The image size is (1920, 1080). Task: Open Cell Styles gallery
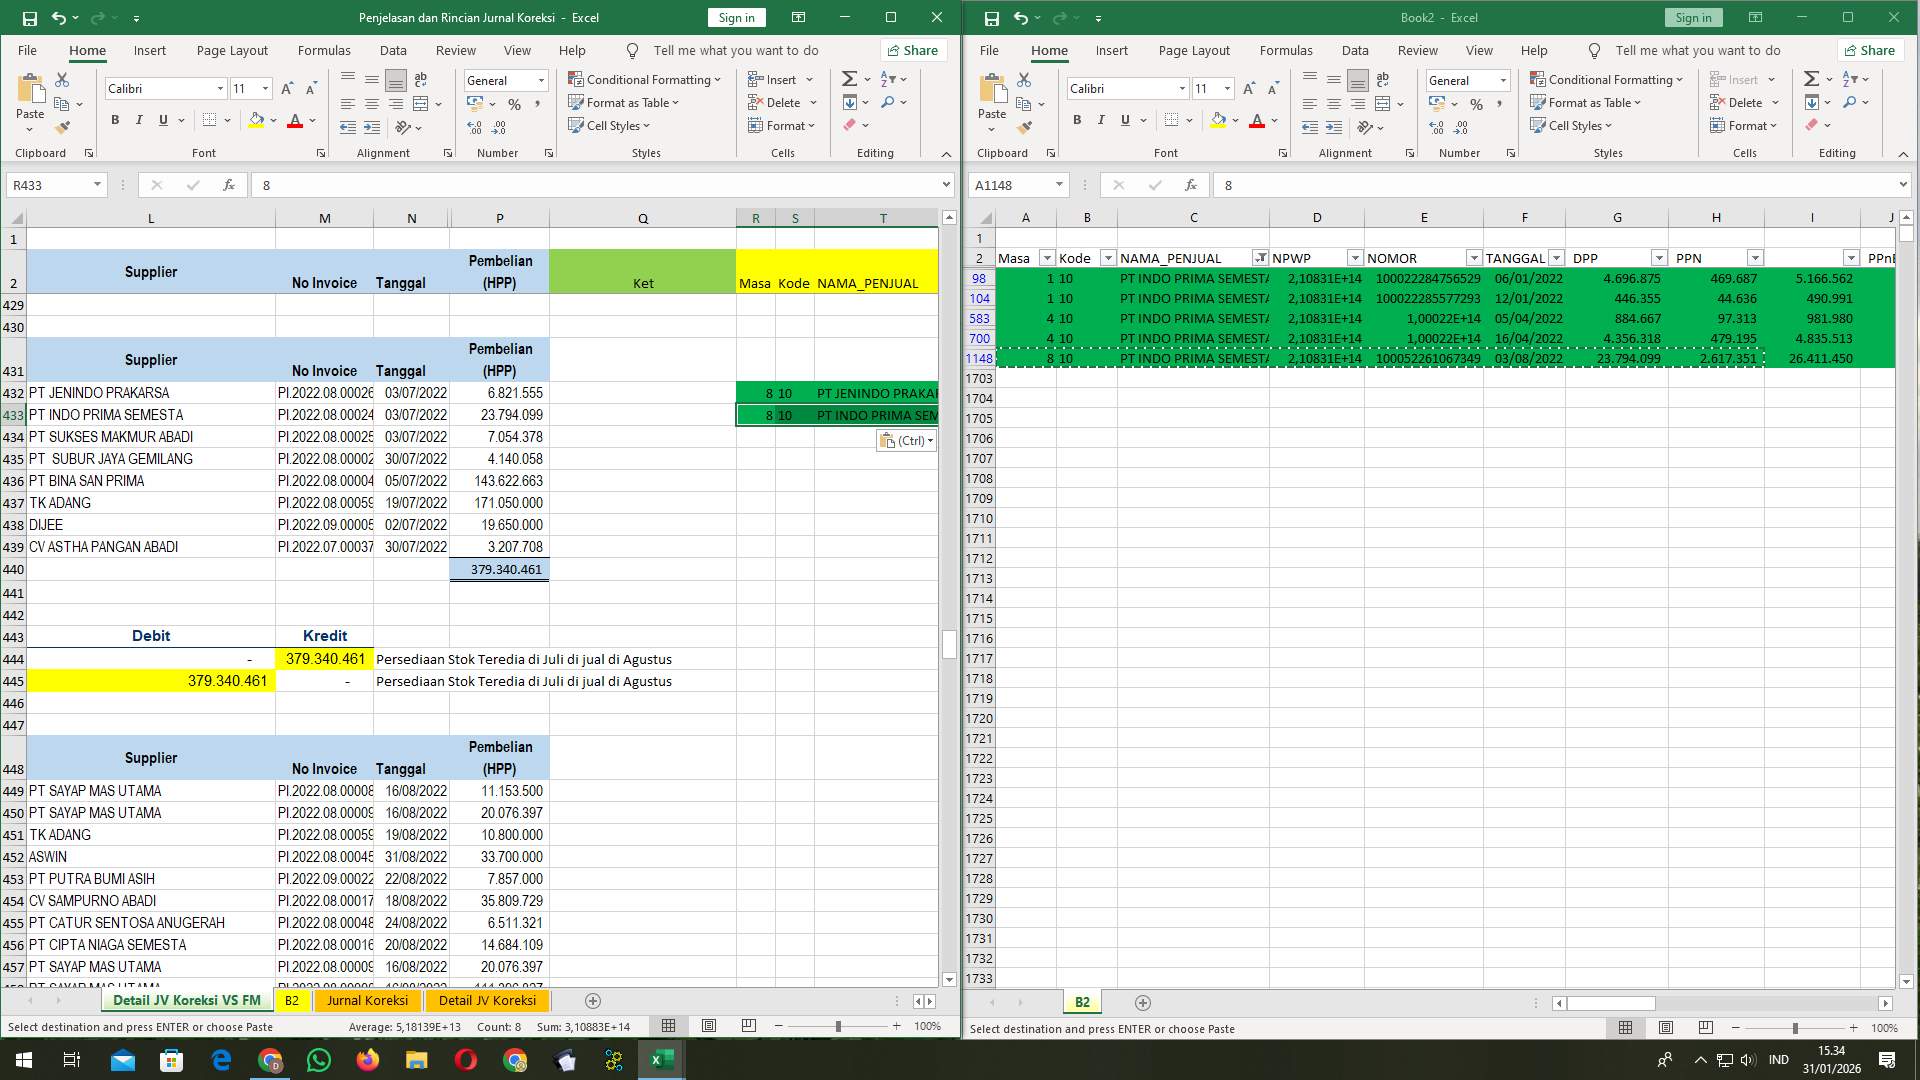click(609, 125)
